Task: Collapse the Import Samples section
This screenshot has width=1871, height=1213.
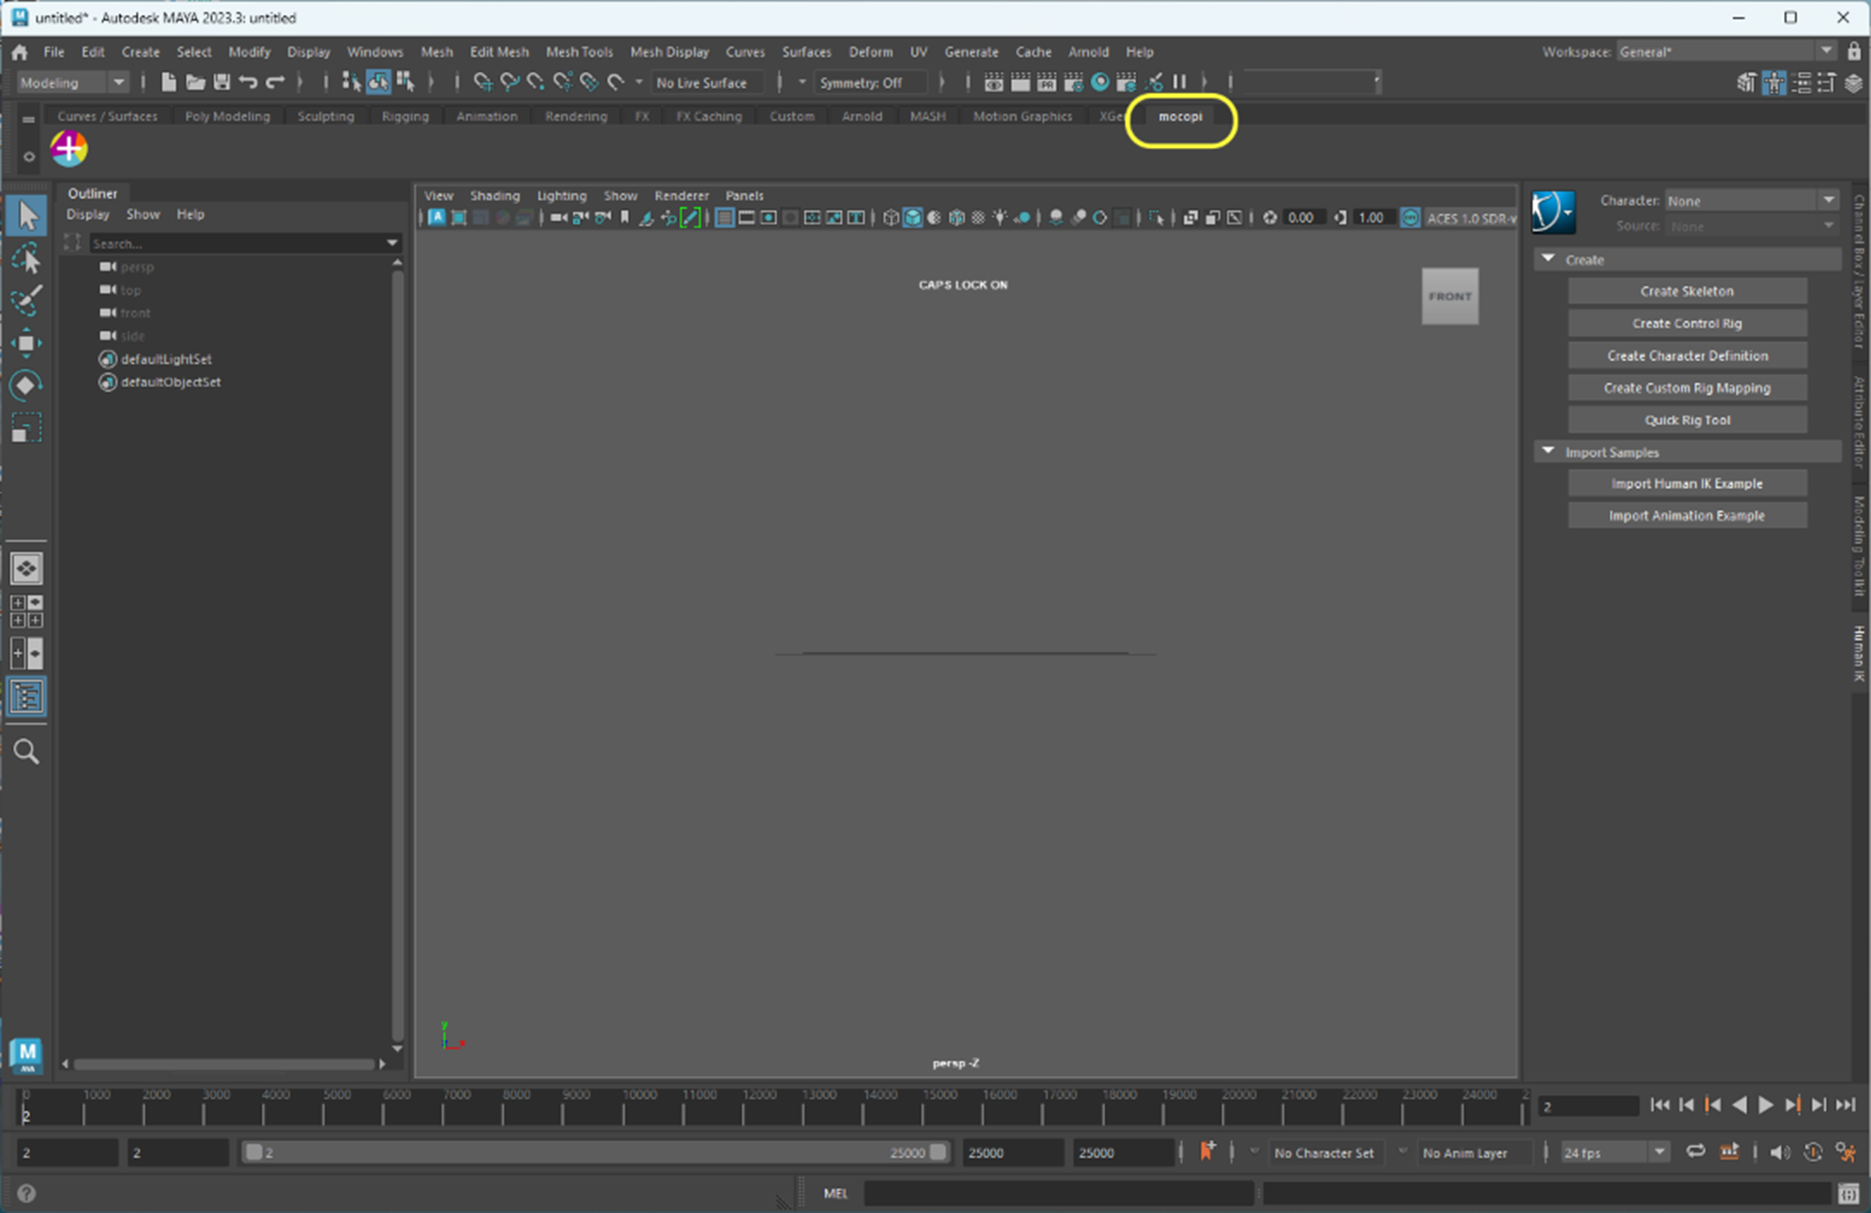Action: coord(1548,452)
